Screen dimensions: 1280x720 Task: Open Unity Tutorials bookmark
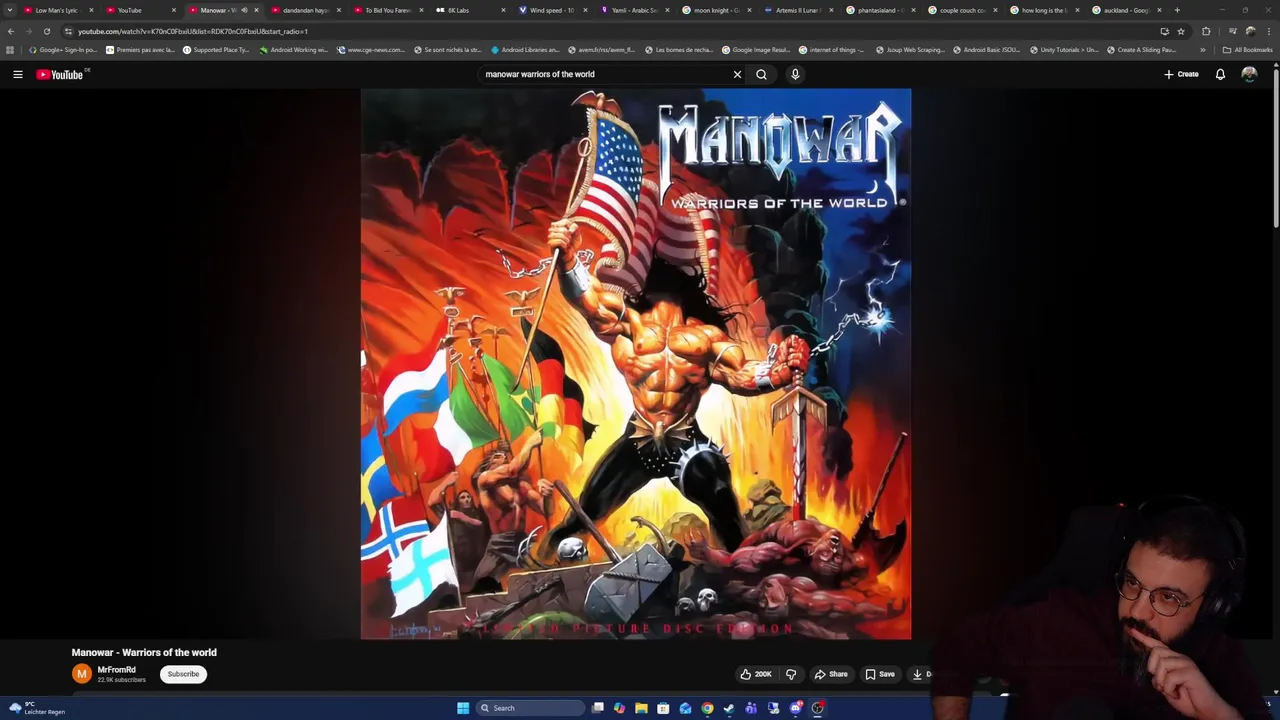pos(1063,49)
